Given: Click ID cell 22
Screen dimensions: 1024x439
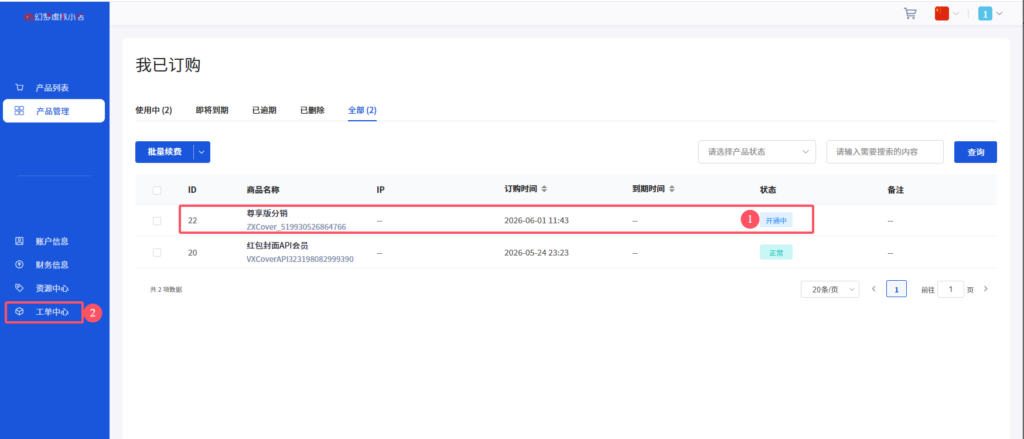Looking at the screenshot, I should pos(193,221).
